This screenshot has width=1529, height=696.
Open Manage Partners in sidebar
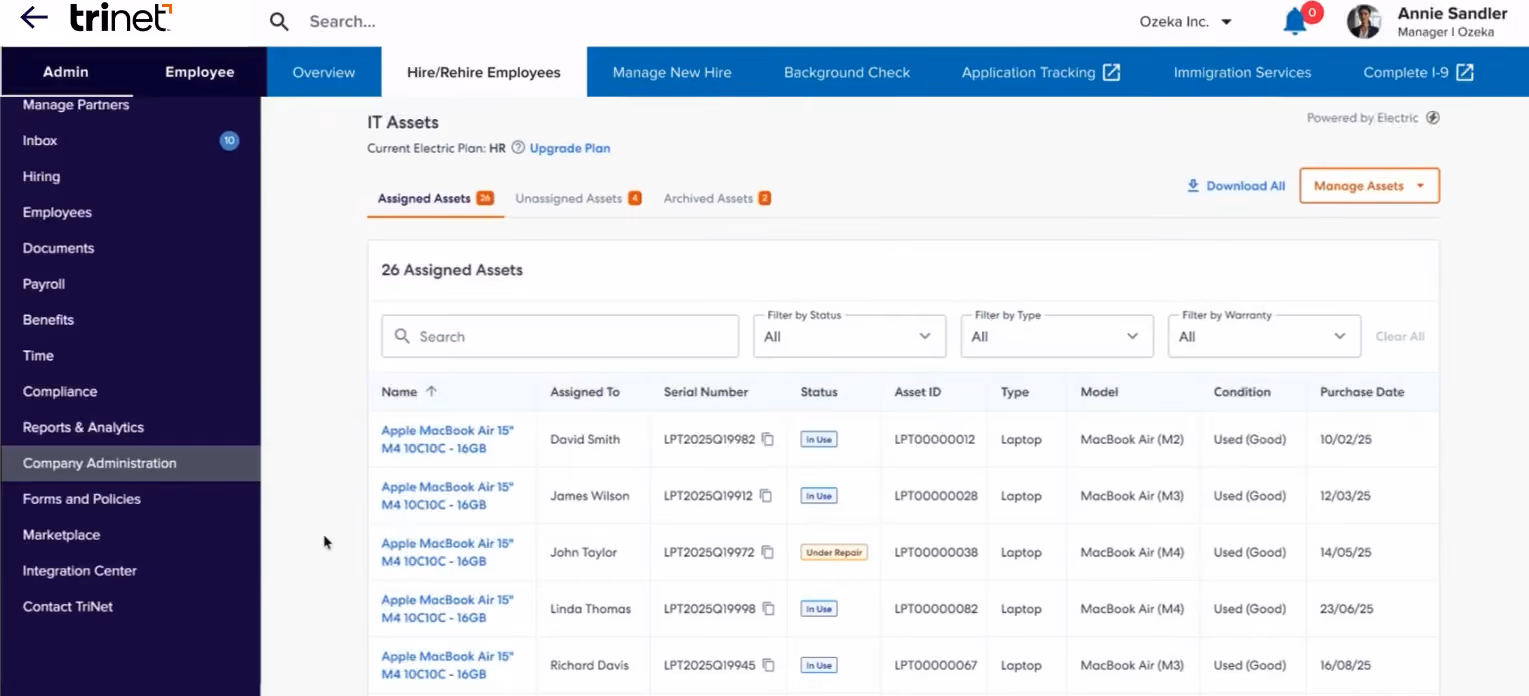pyautogui.click(x=76, y=105)
